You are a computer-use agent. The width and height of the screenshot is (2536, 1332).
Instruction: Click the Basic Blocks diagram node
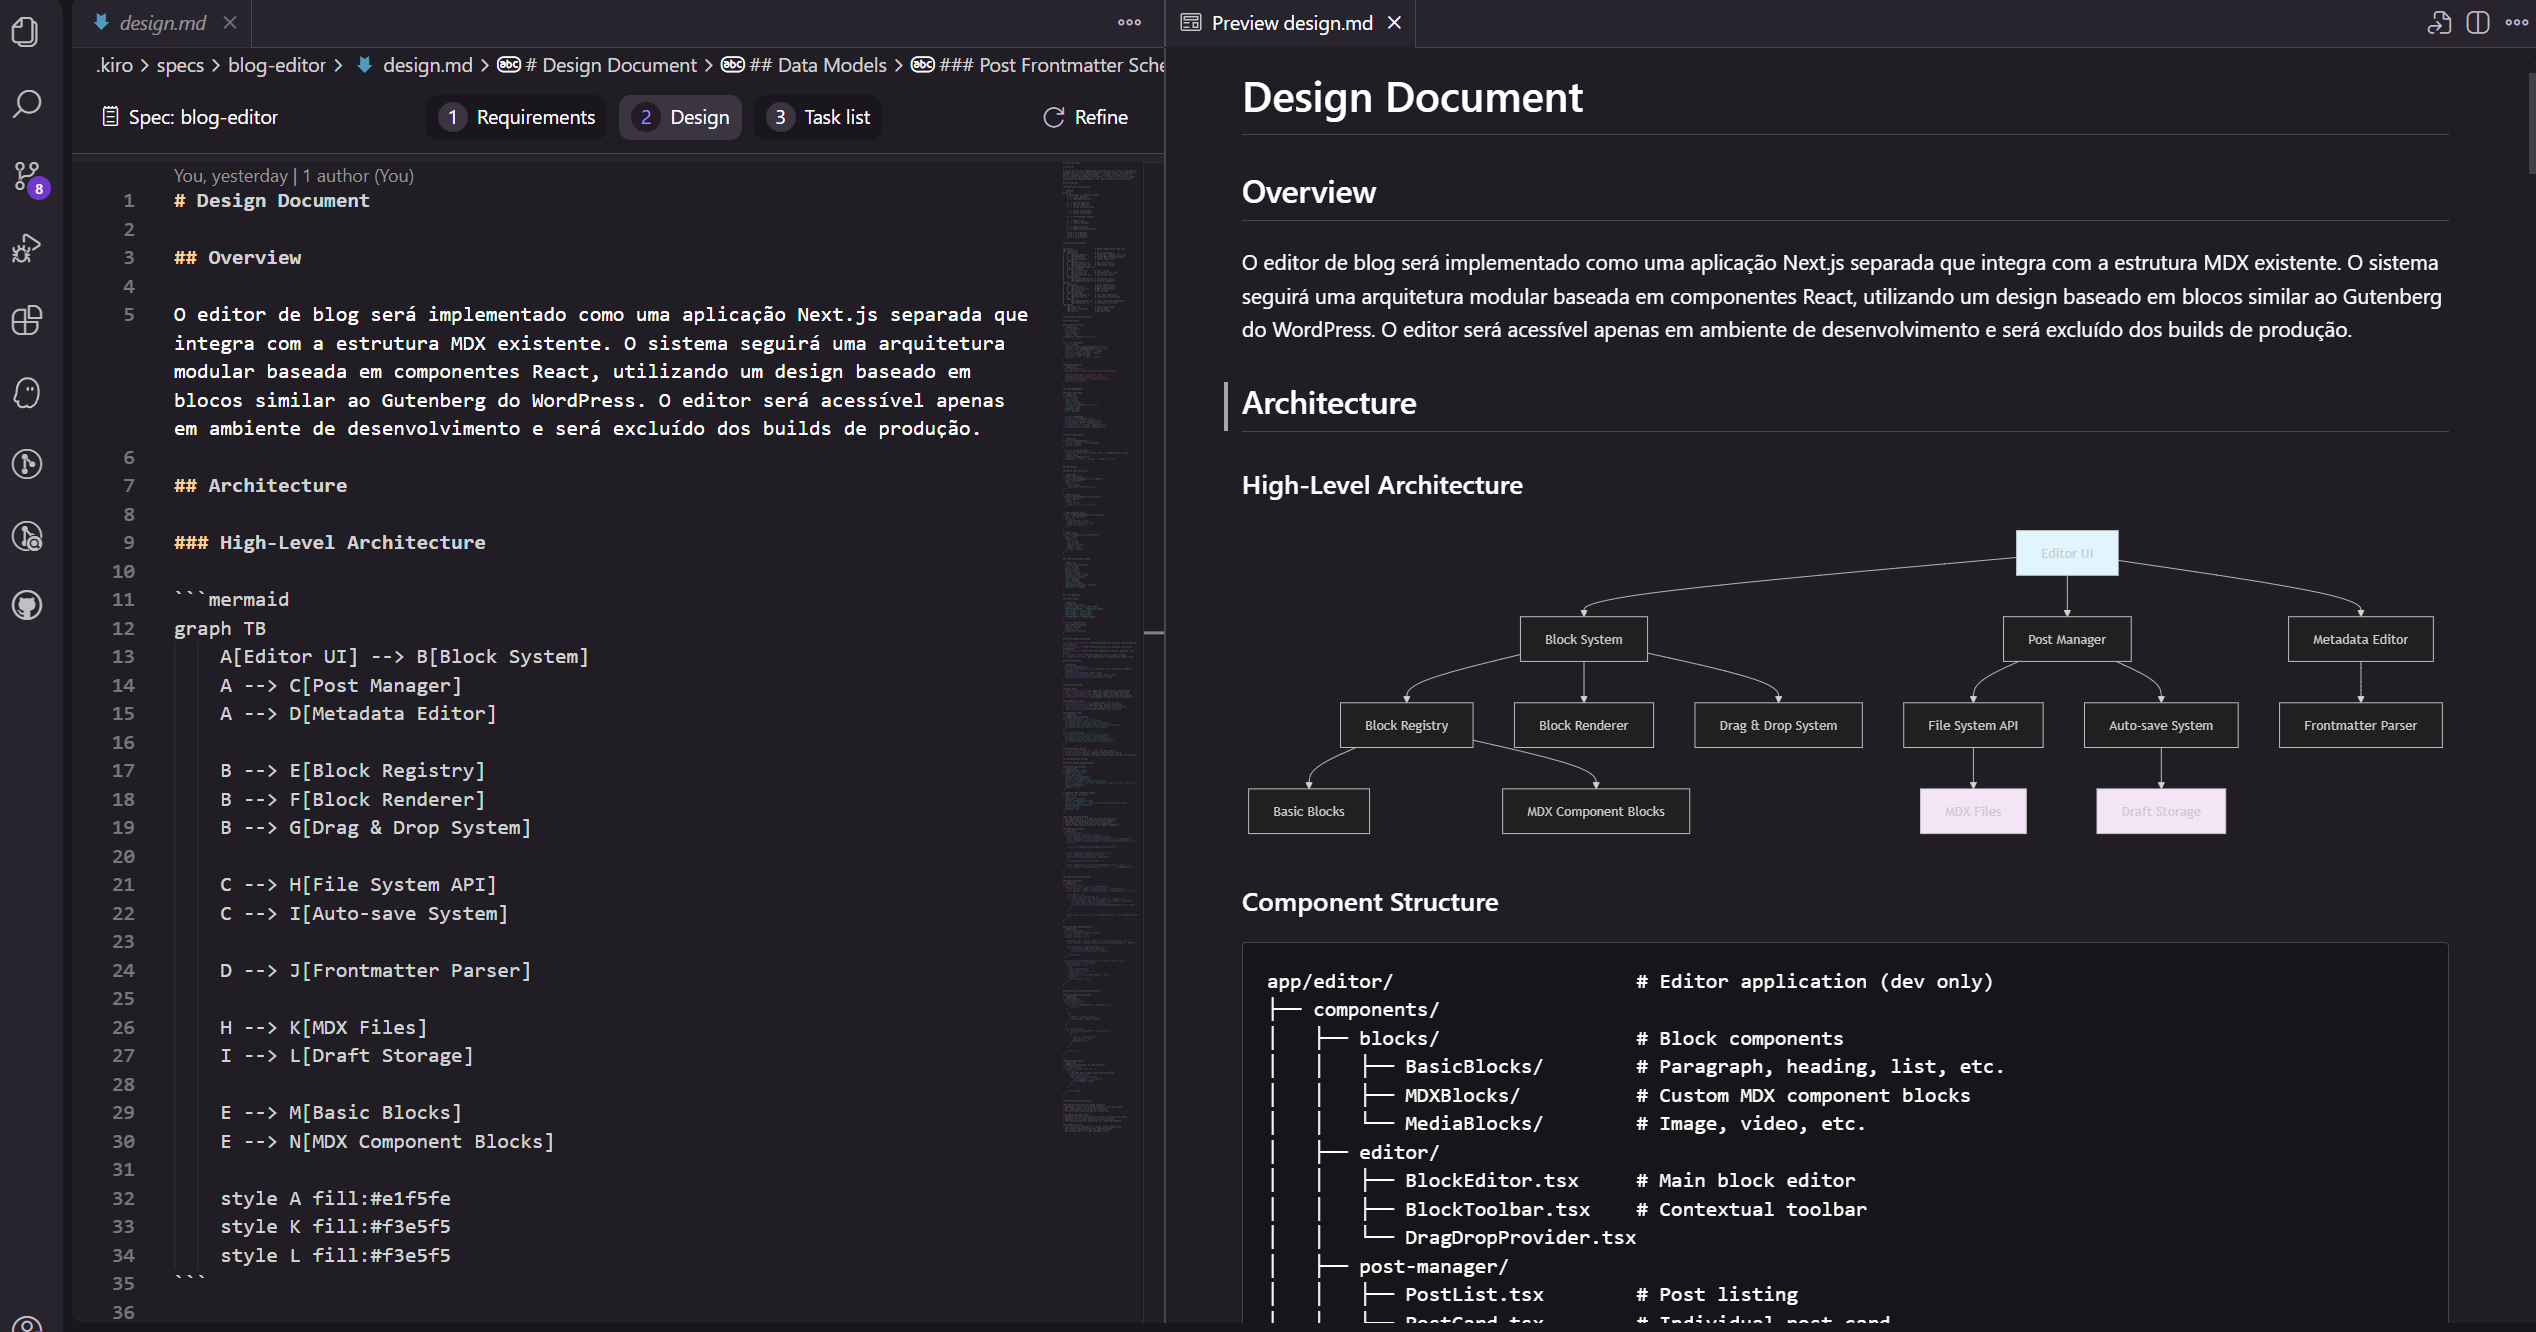[1308, 811]
